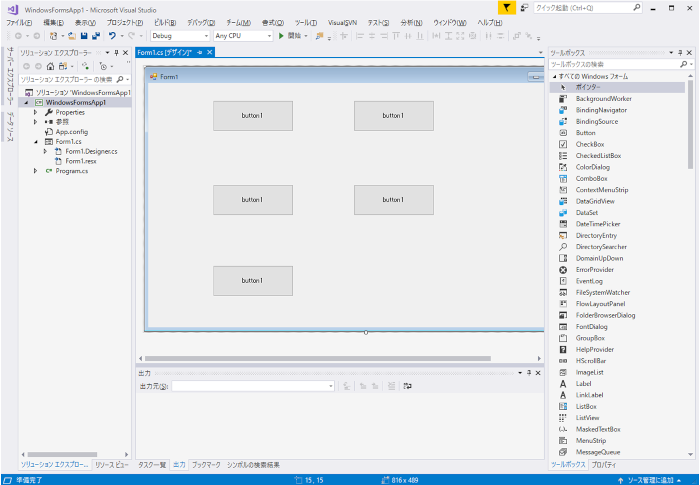Click the Undo arrow in the toolbar
The height and width of the screenshot is (485, 700).
(x=112, y=36)
